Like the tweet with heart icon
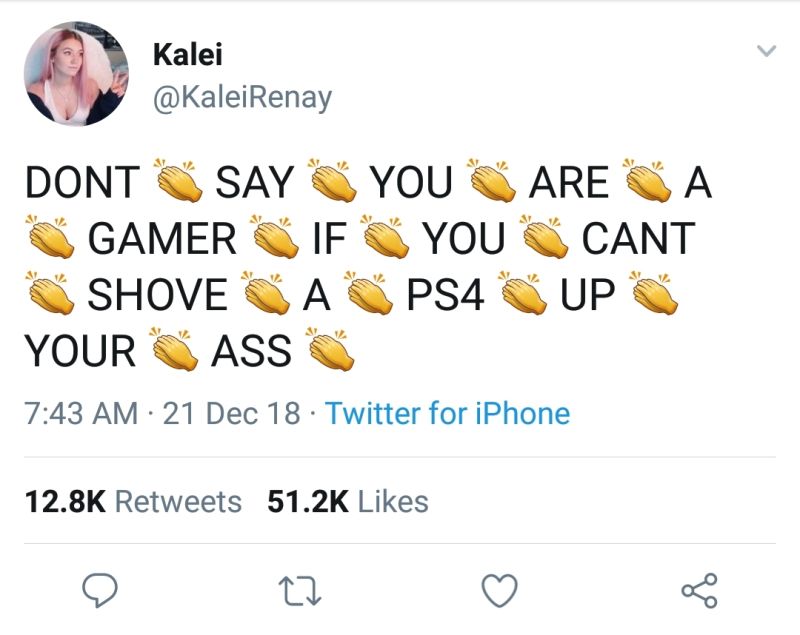 click(500, 590)
